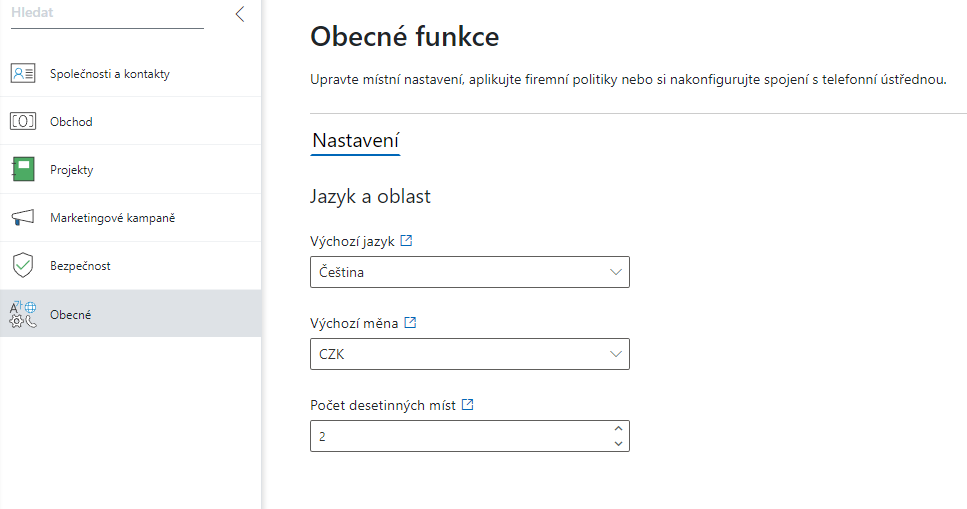The width and height of the screenshot is (967, 509).
Task: Increase decimal places with the up arrow
Action: coord(618,429)
